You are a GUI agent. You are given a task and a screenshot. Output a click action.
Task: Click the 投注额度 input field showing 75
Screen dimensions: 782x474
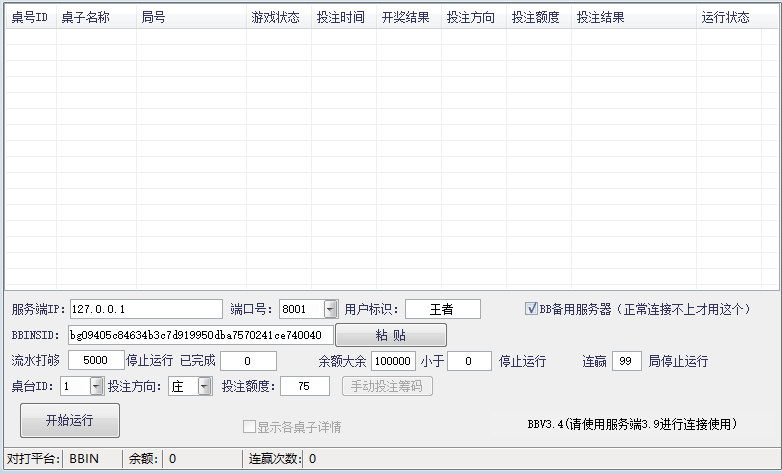click(x=304, y=386)
